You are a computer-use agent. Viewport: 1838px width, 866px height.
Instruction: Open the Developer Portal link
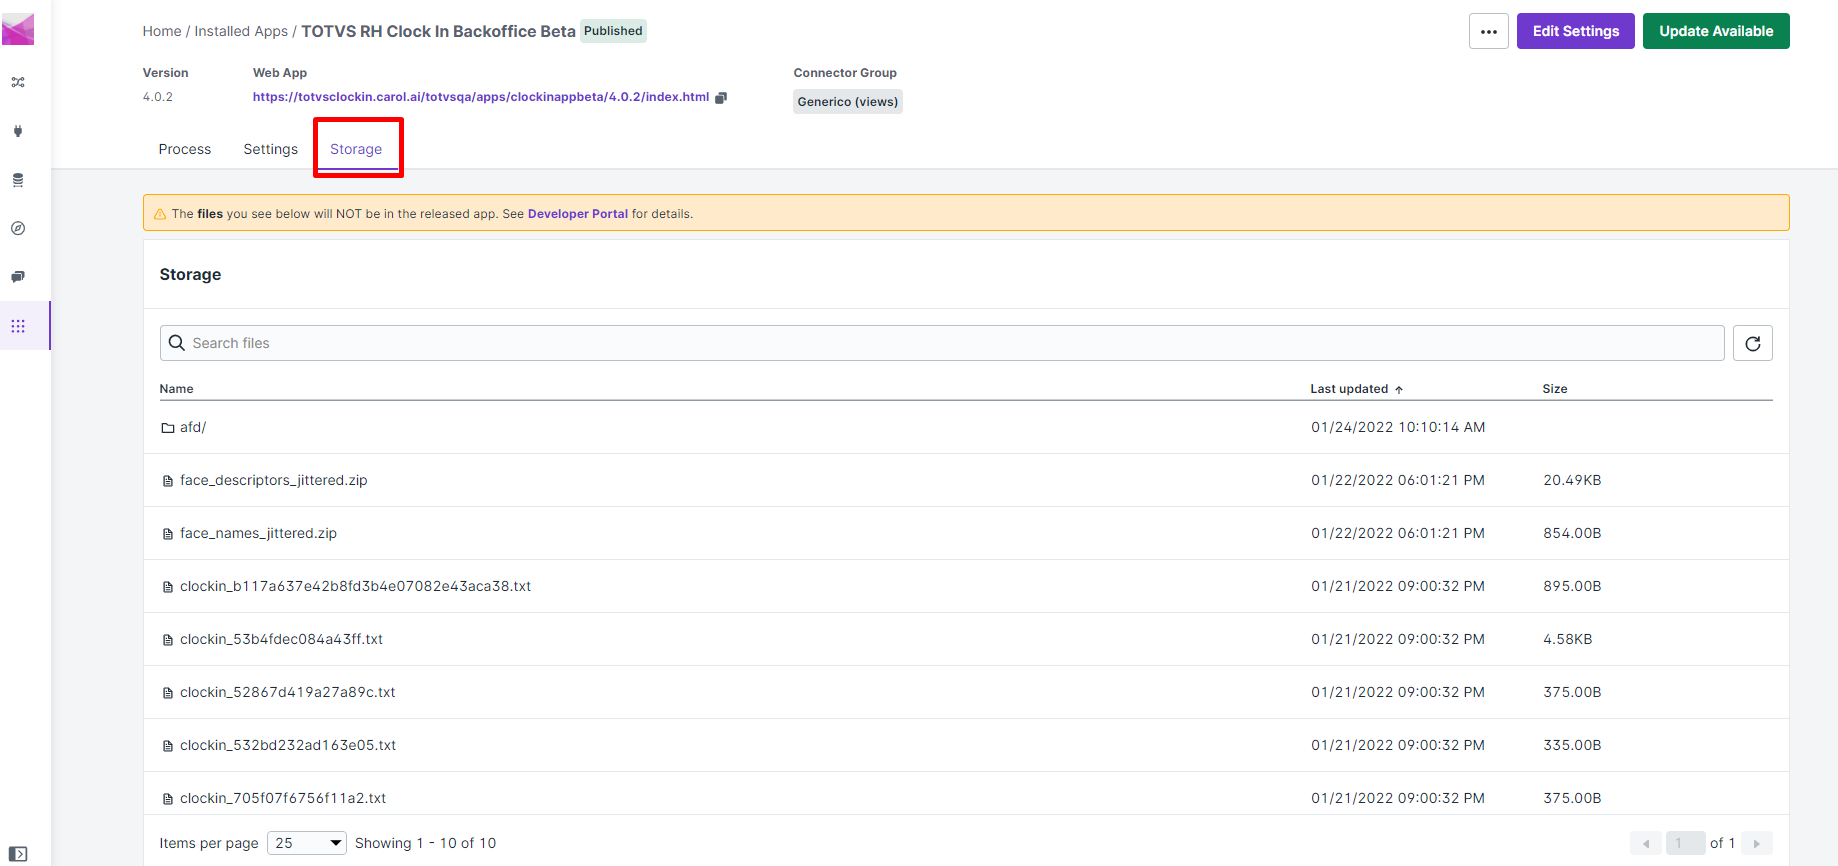(578, 214)
